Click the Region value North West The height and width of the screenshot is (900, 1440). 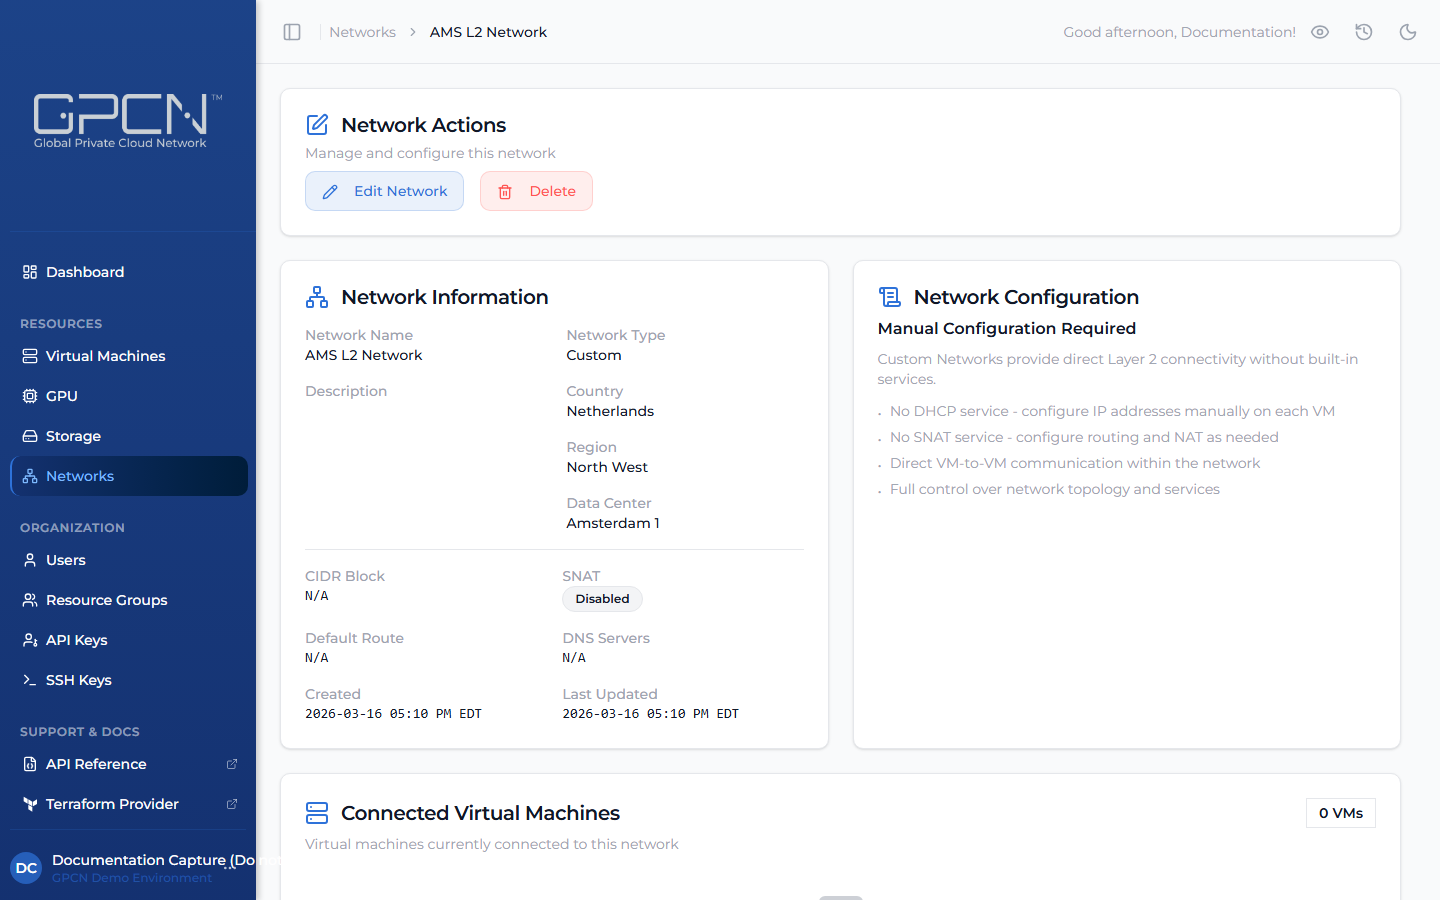pos(607,467)
